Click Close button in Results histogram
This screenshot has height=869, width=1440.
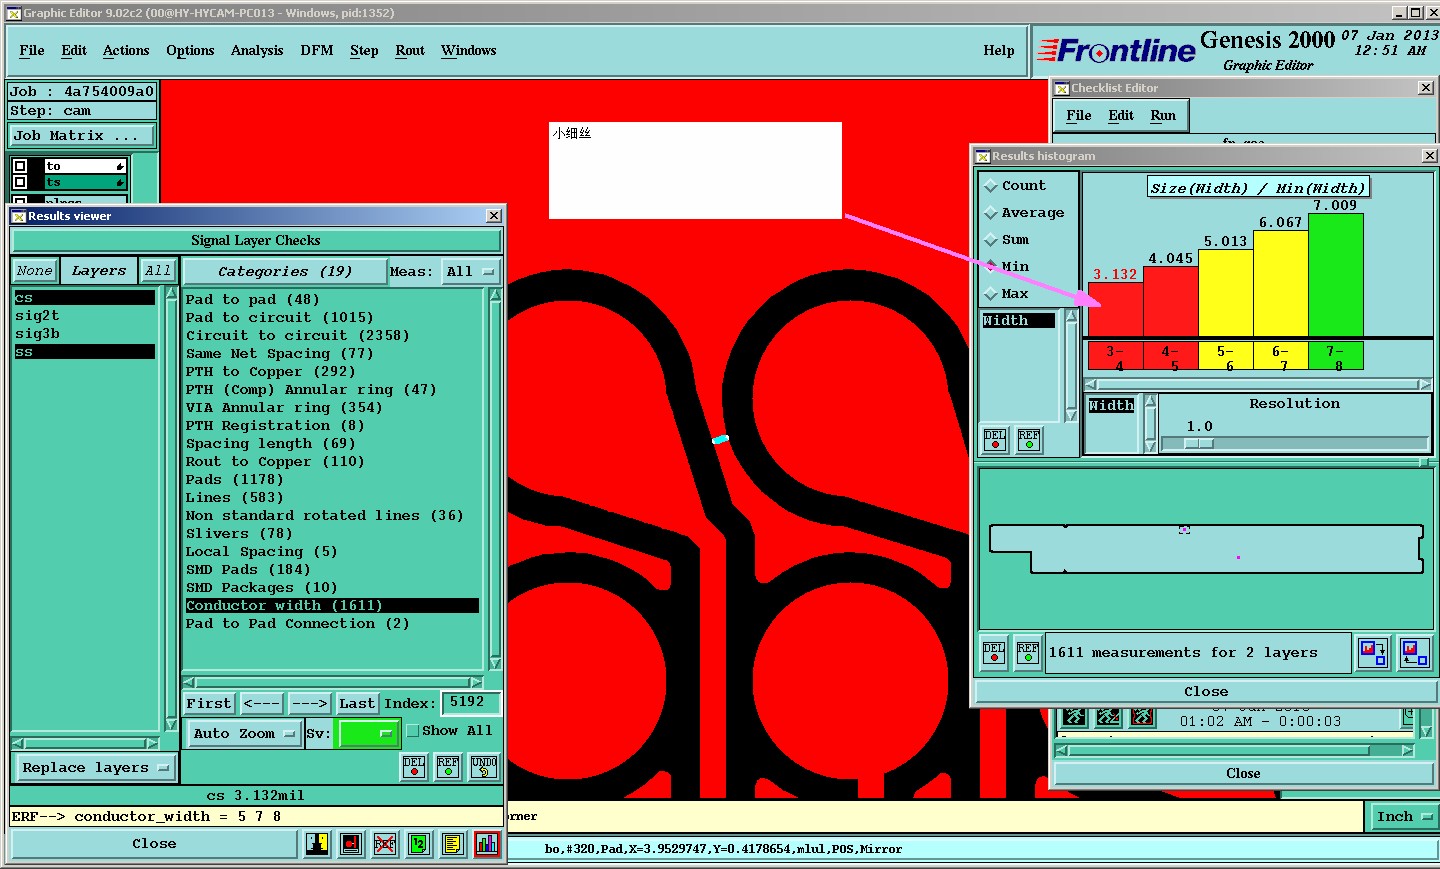[x=1206, y=692]
